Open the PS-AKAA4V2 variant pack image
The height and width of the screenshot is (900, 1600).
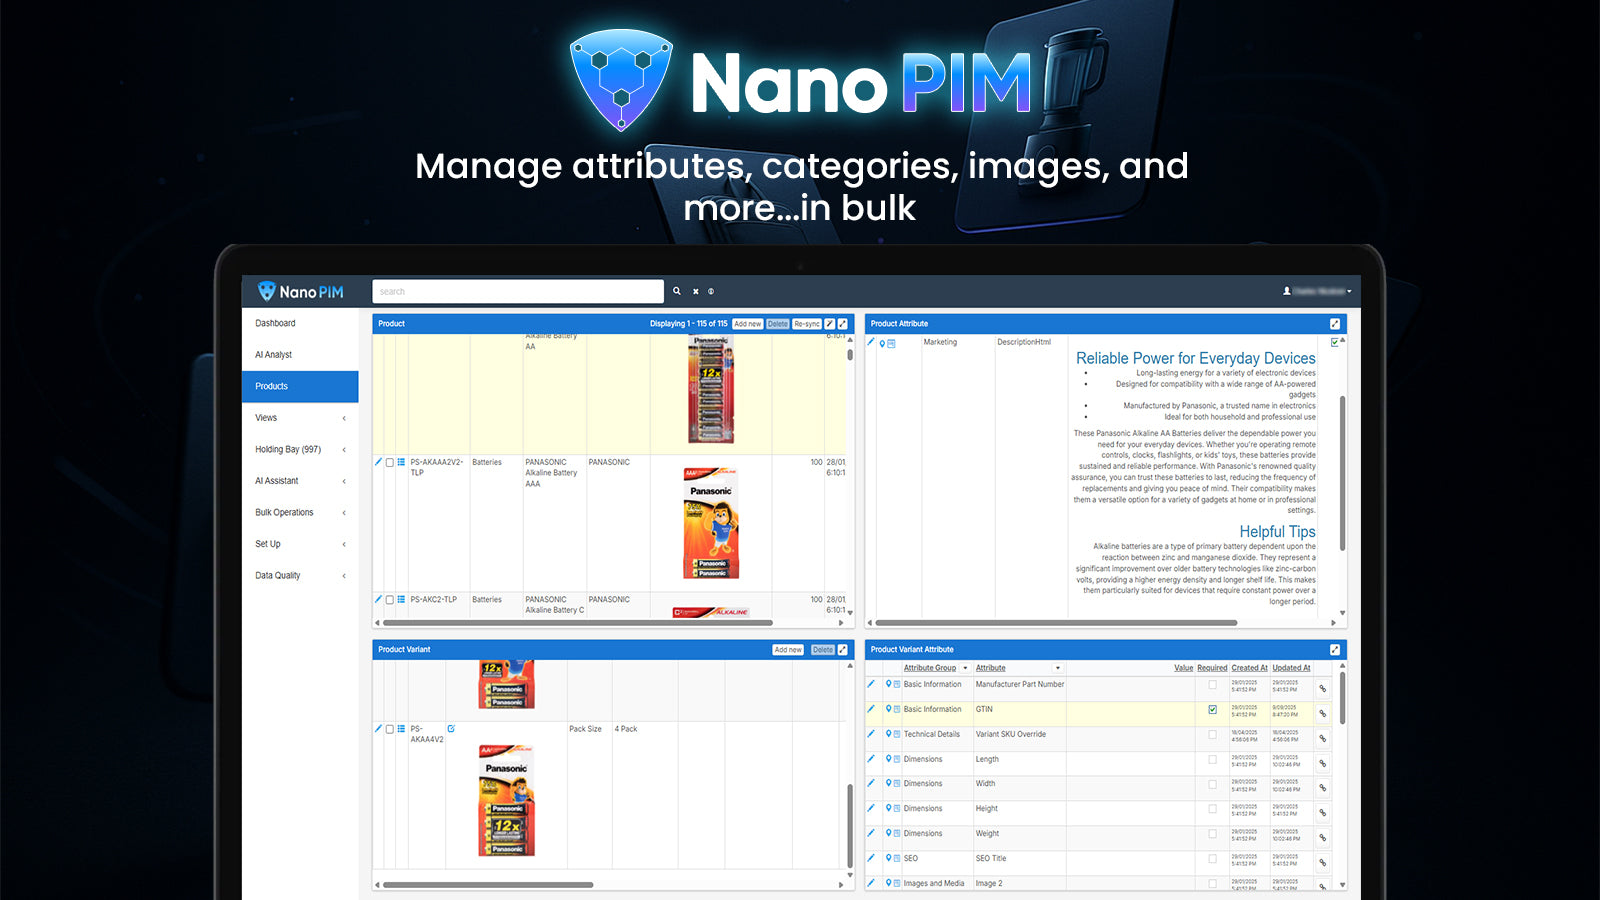click(506, 800)
